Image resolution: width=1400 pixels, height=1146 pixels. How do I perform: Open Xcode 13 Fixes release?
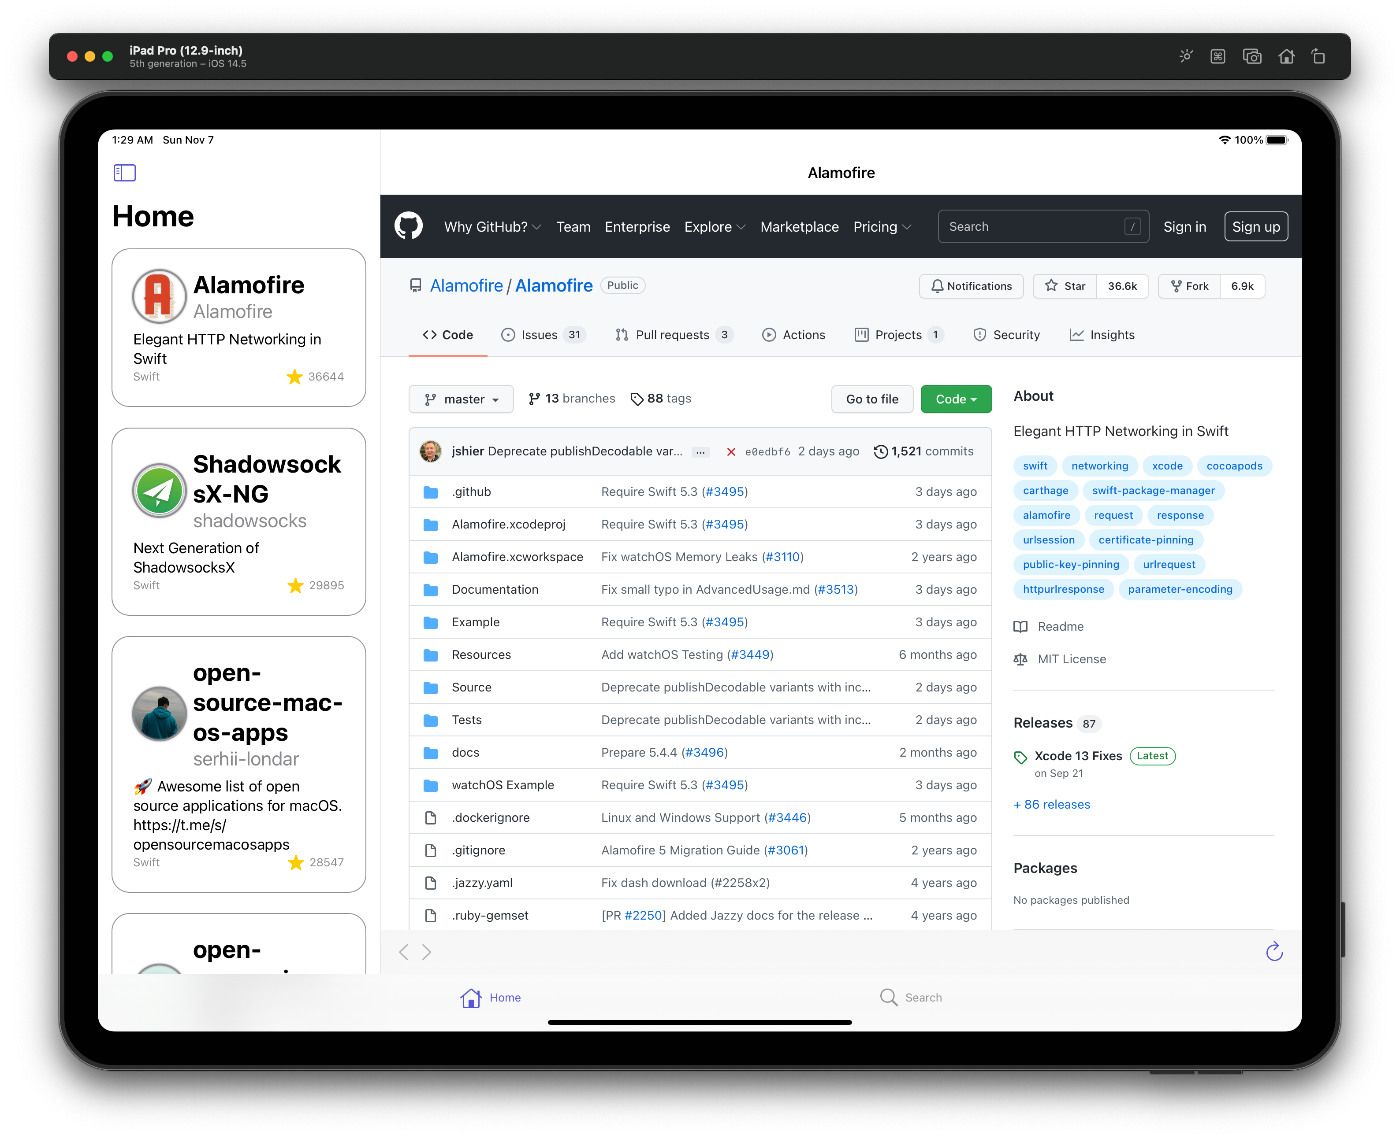click(1078, 756)
